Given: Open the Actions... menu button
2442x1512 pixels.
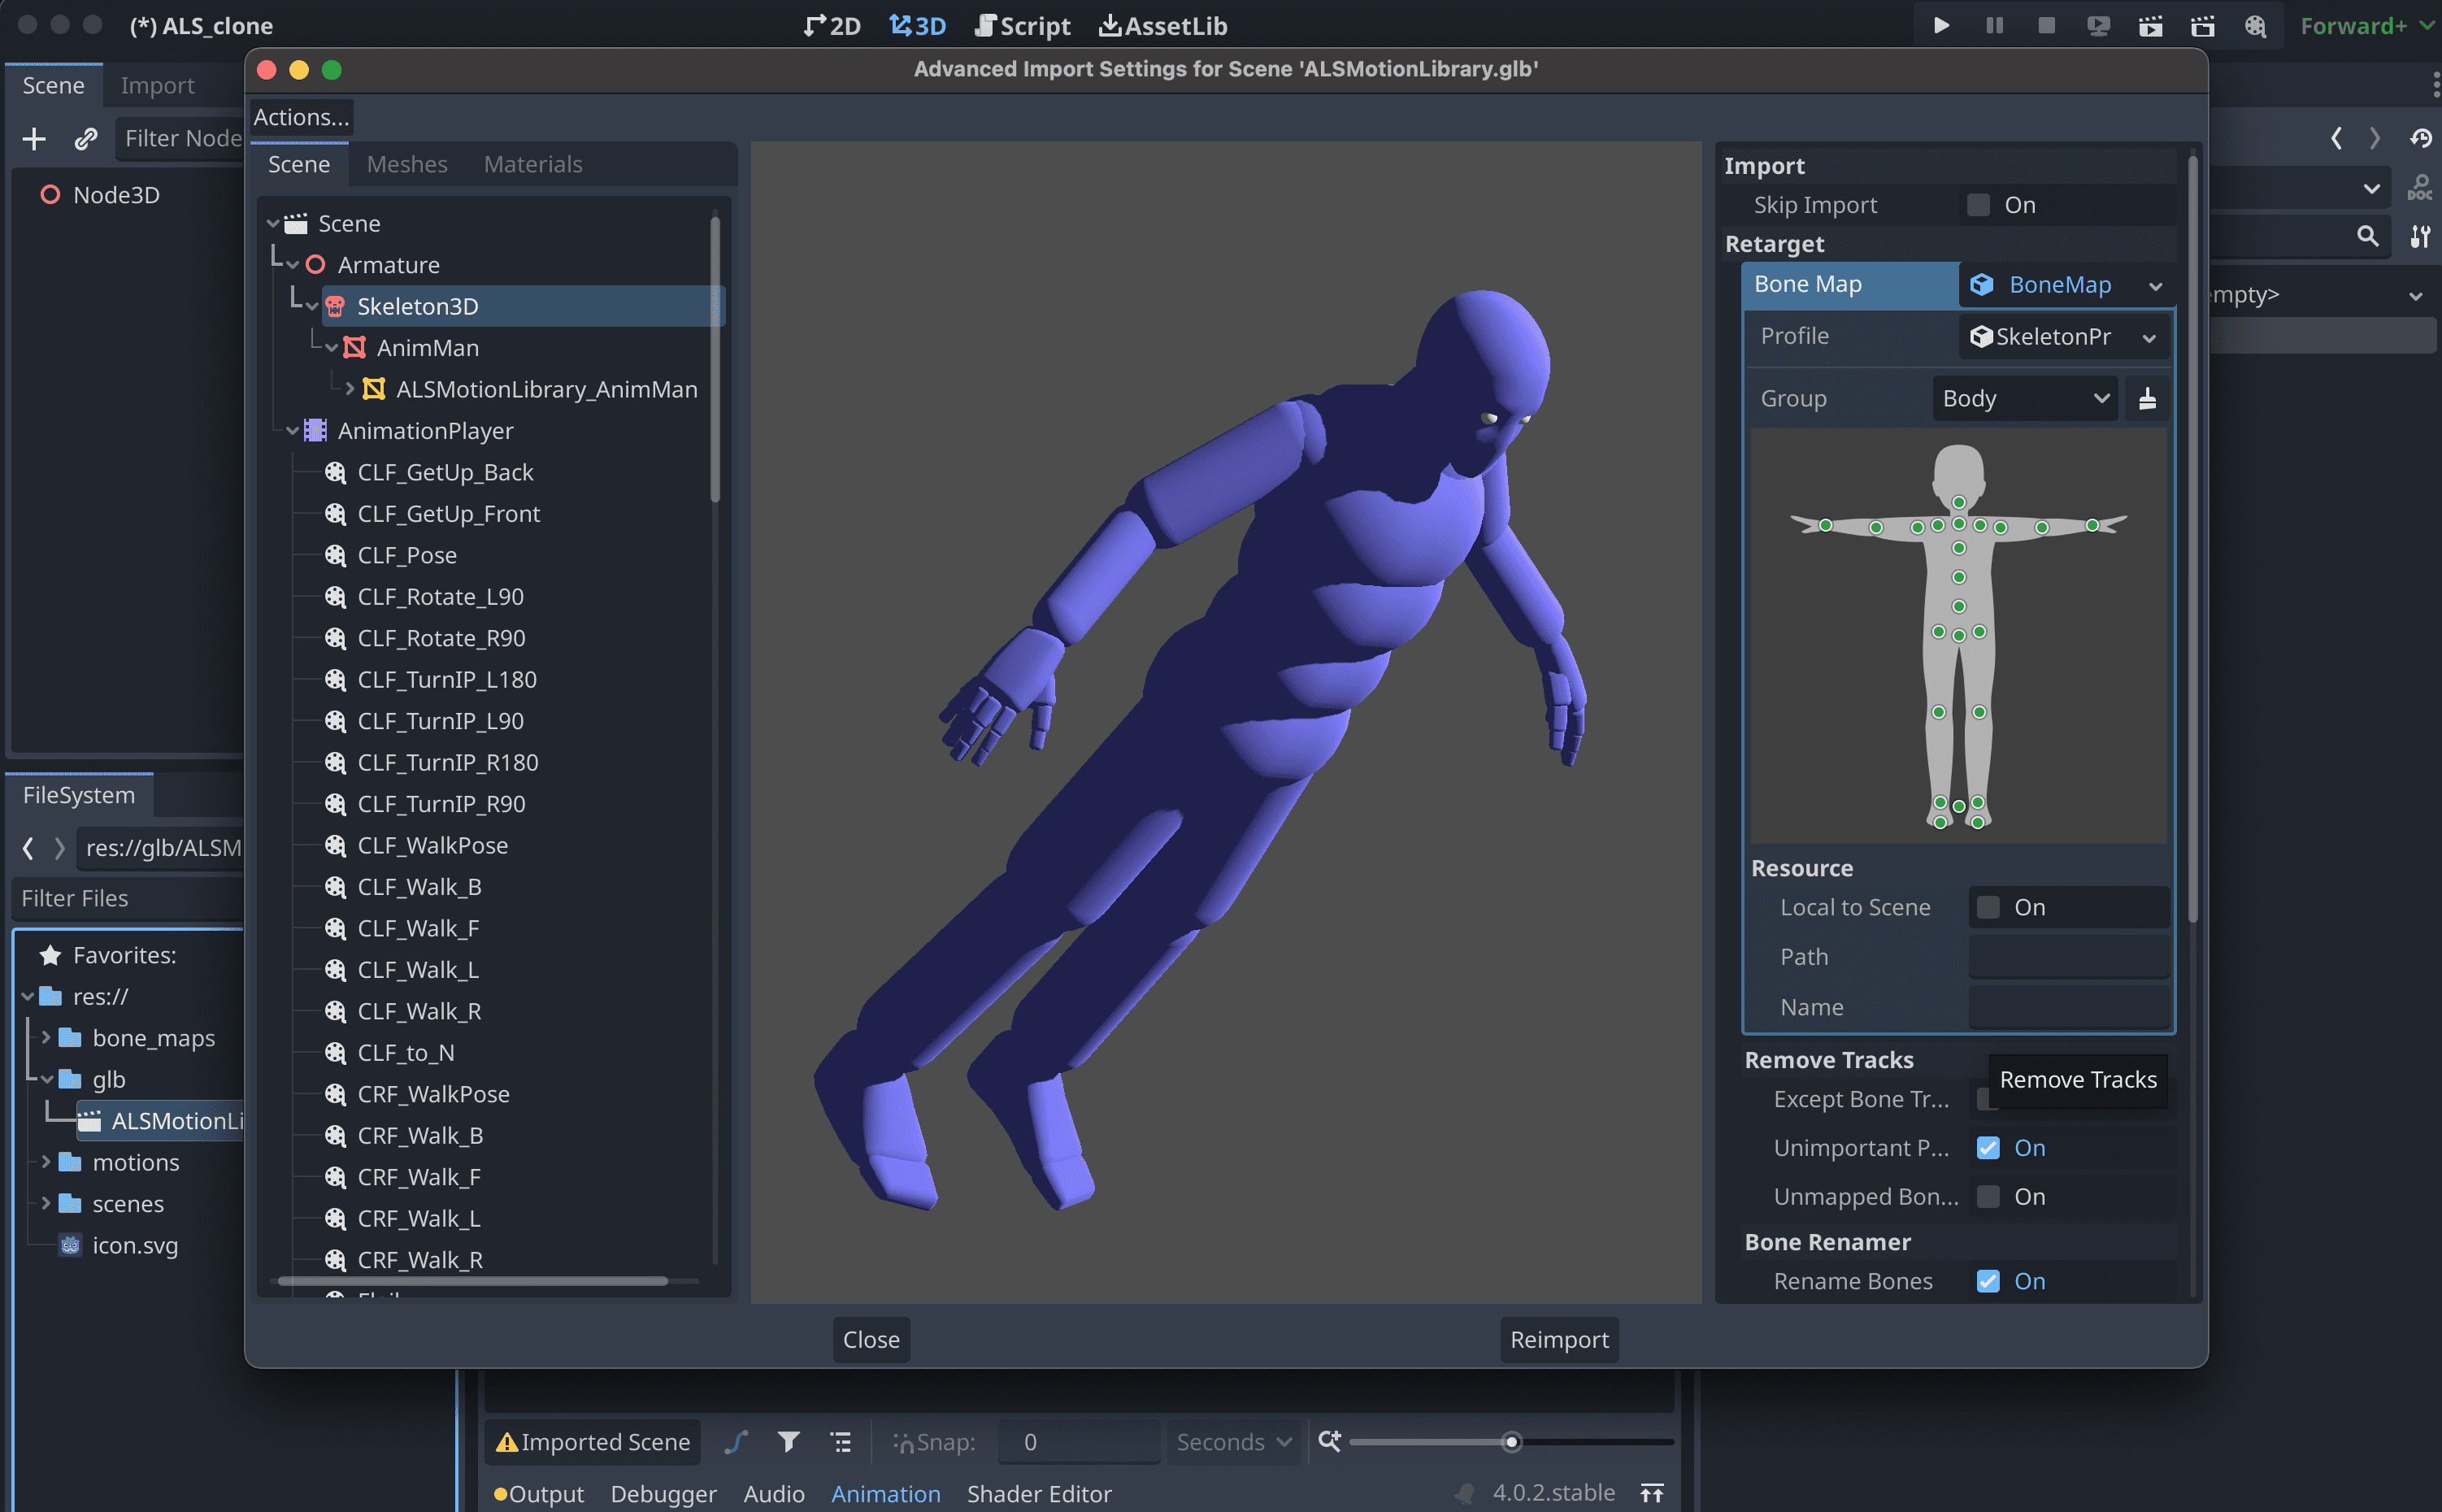Looking at the screenshot, I should coord(301,117).
